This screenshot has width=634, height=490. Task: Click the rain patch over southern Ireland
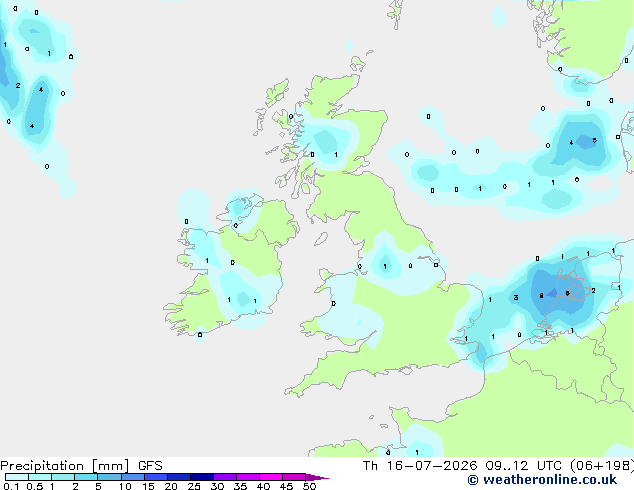[243, 299]
